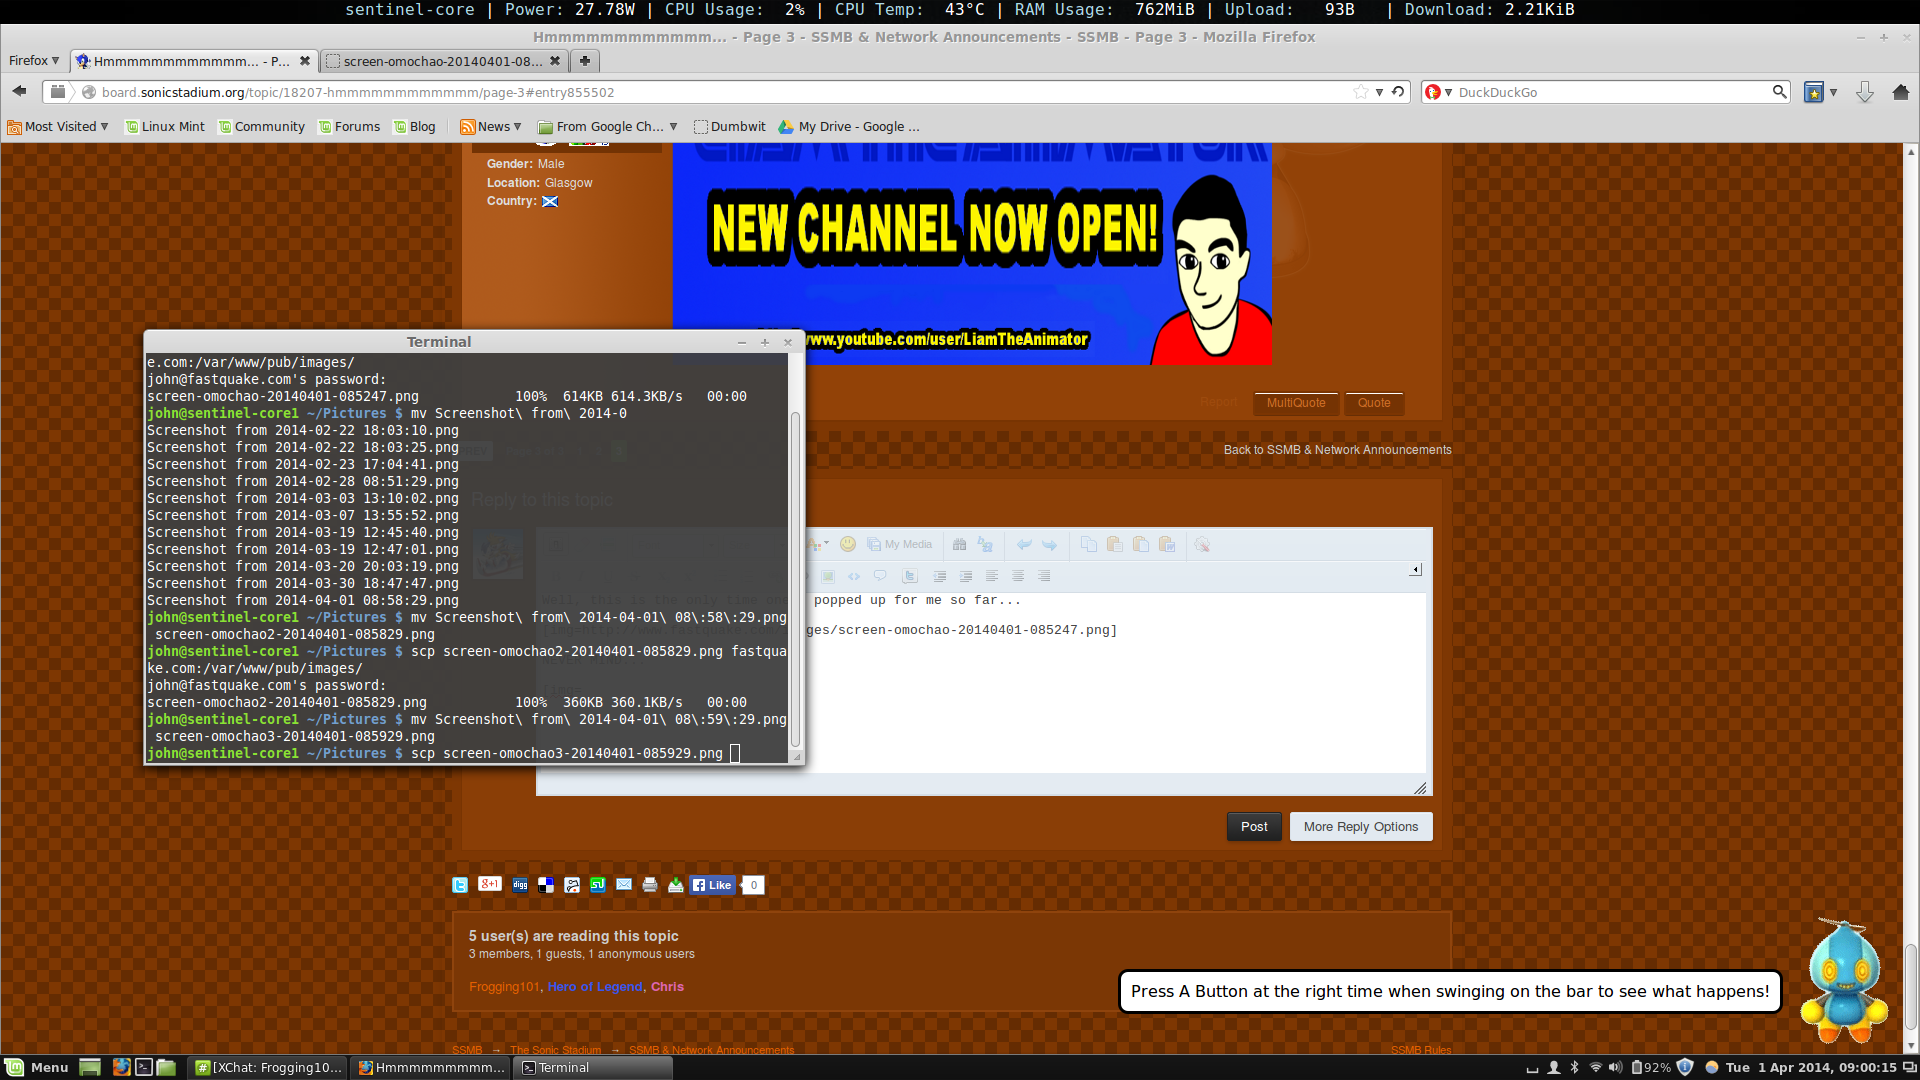Open Dumbwit bookmark

[730, 127]
